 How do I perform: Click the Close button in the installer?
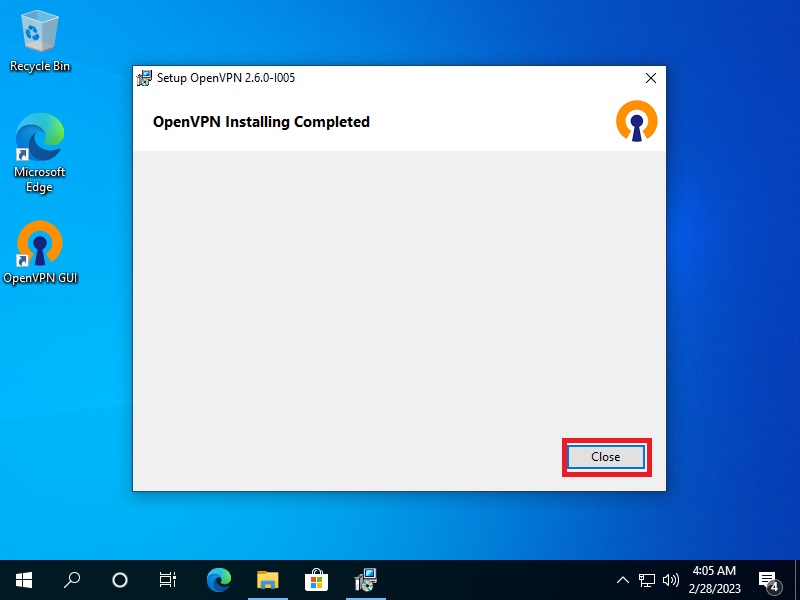tap(605, 457)
